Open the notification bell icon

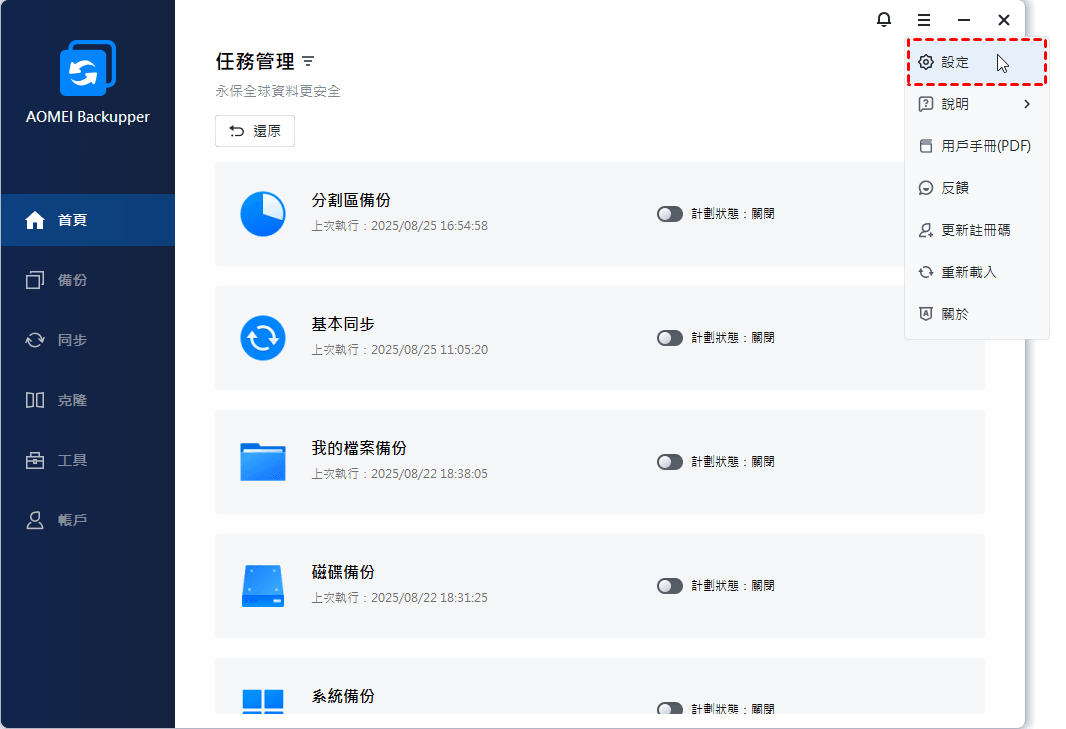click(883, 20)
